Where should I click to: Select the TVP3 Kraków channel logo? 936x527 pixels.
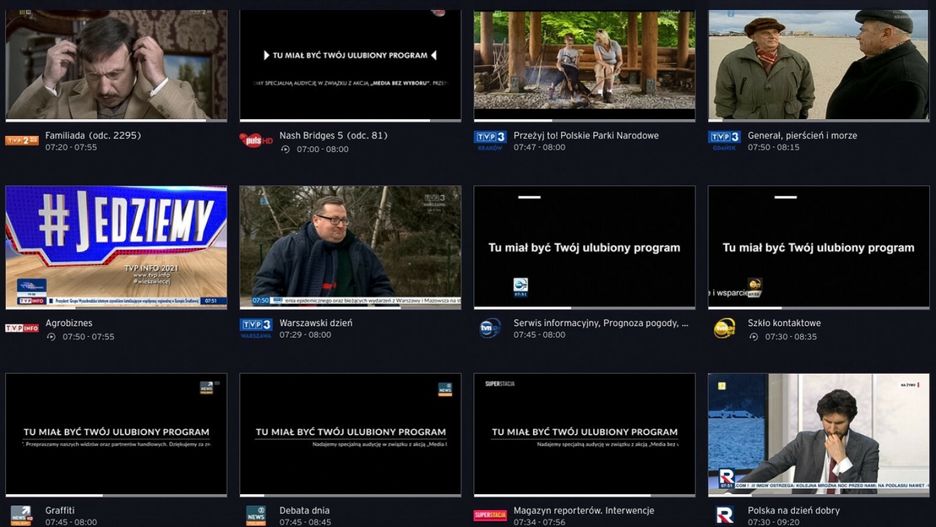point(490,141)
